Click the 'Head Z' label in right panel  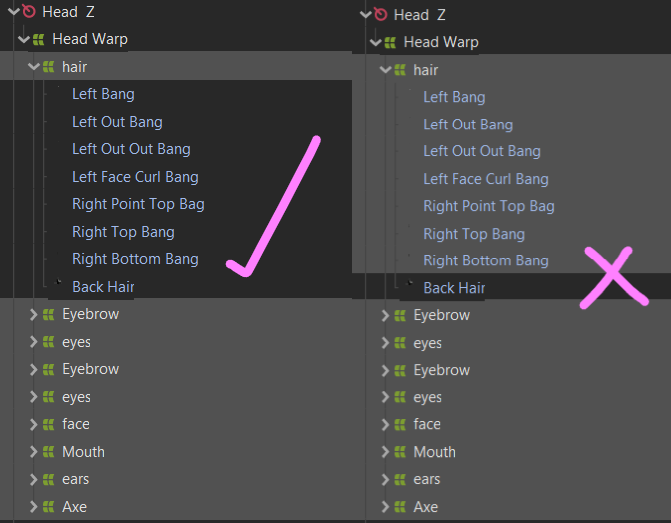click(420, 15)
